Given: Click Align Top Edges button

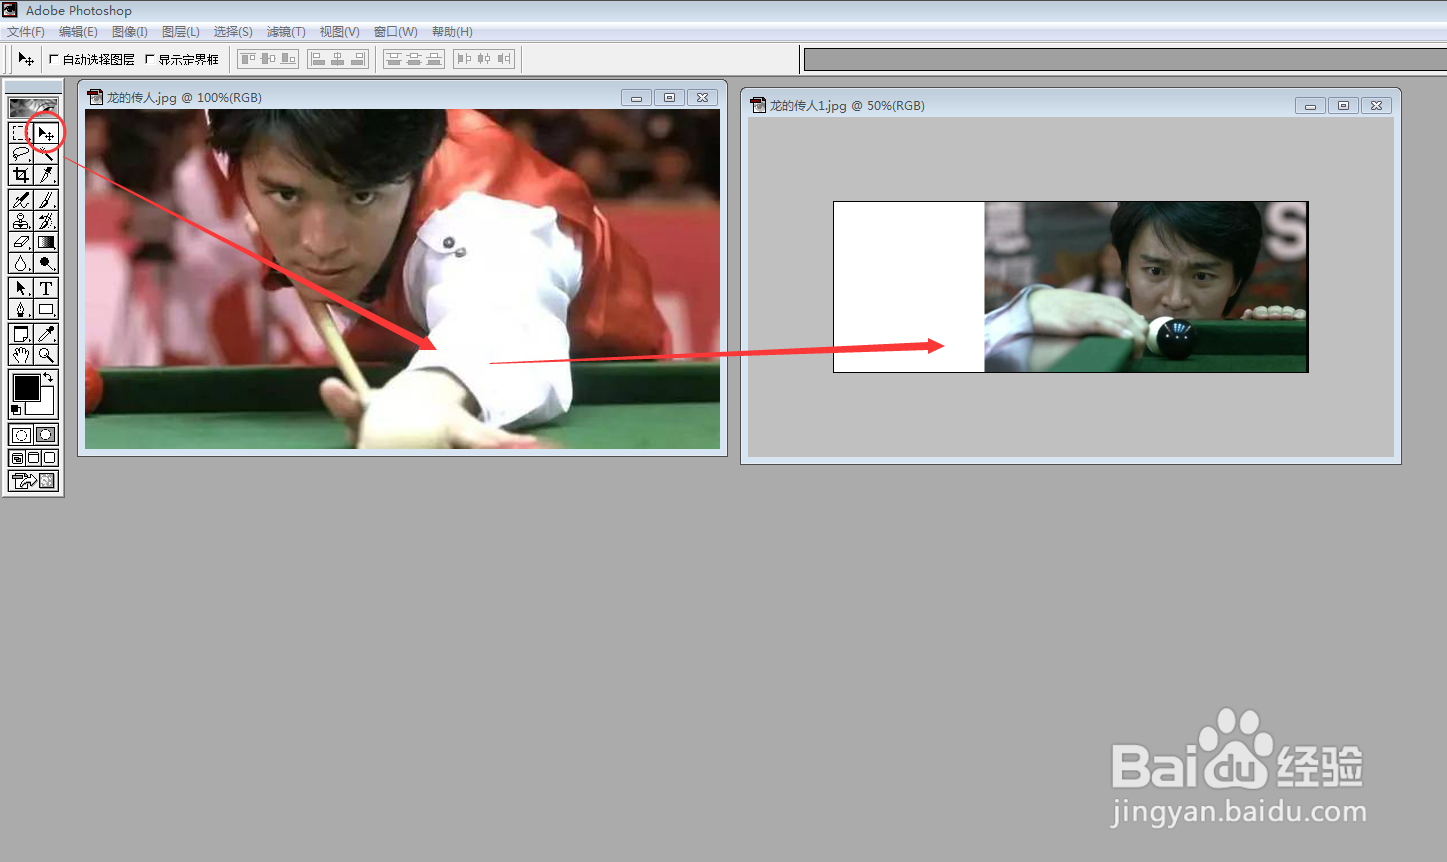Looking at the screenshot, I should coord(248,59).
